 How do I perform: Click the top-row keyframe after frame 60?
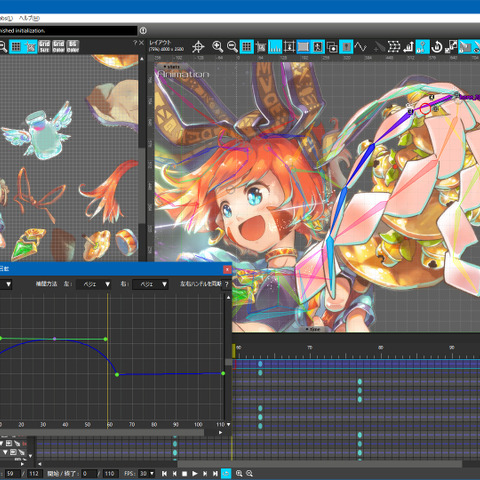[x=260, y=364]
